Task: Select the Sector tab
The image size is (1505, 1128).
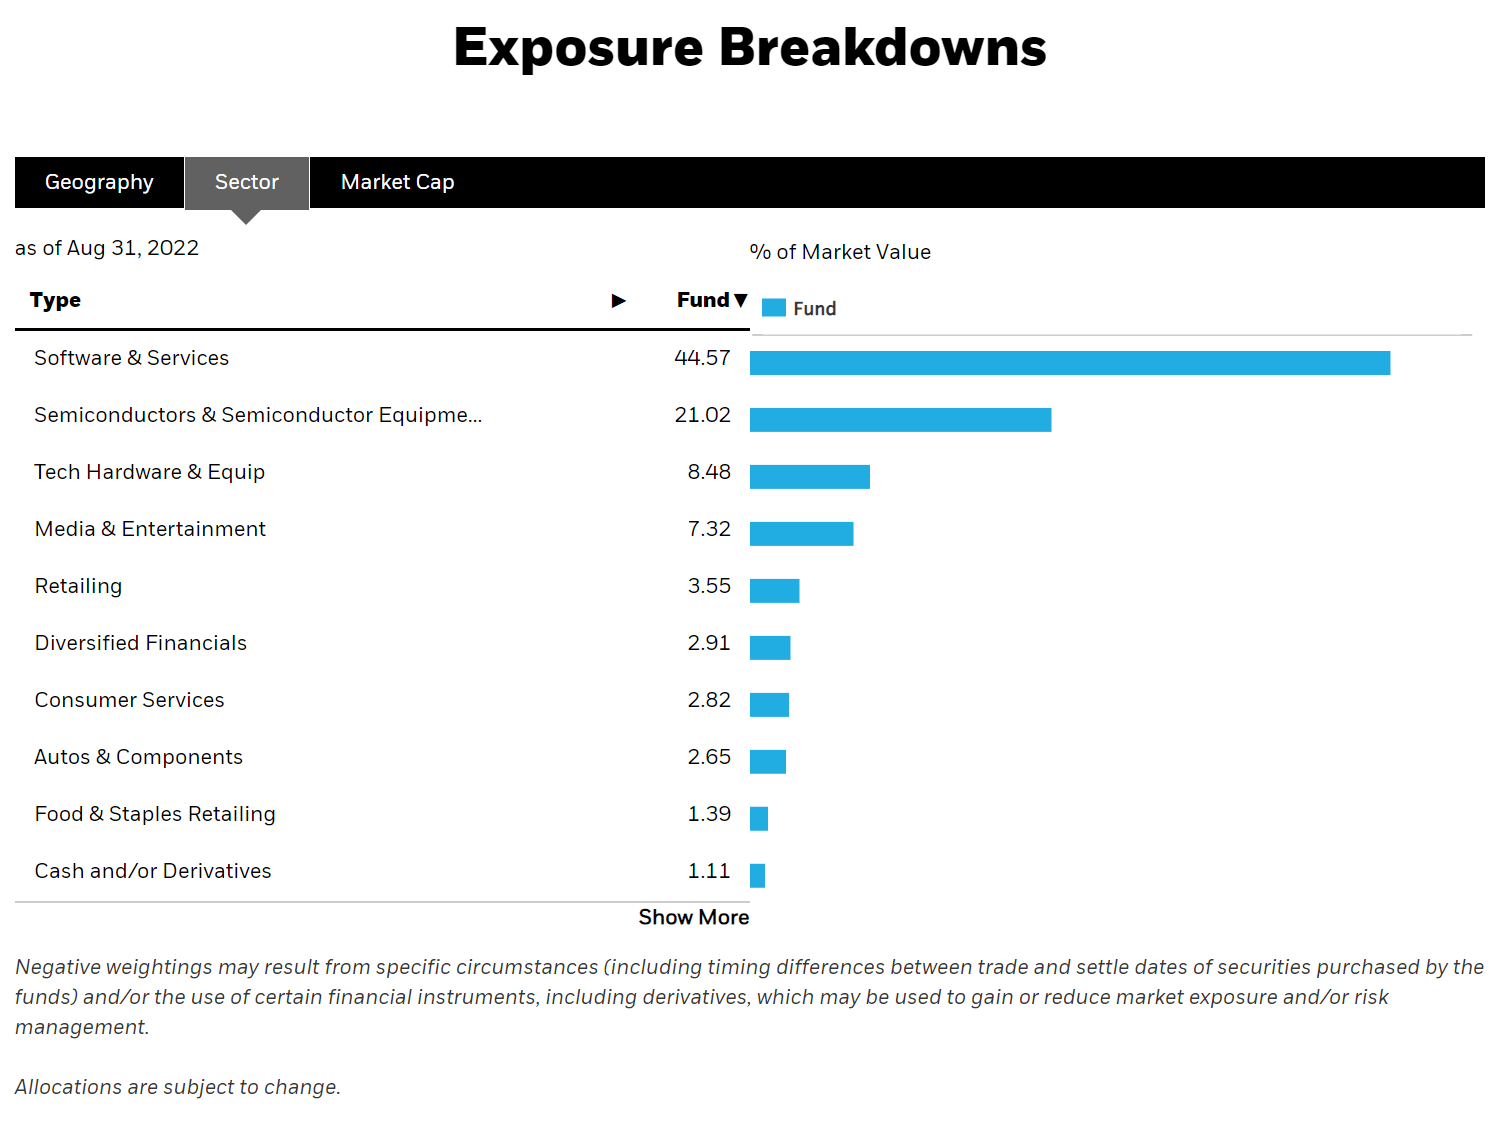Action: (x=246, y=182)
